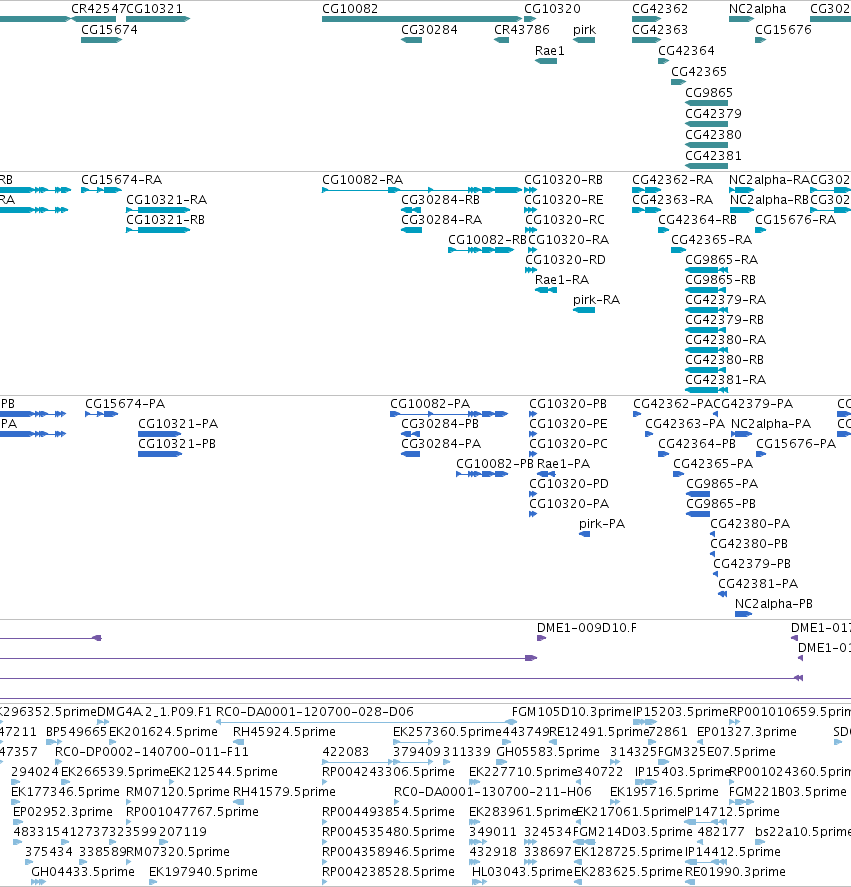The height and width of the screenshot is (887, 851).
Task: Select the CG9865-PB protein feature
Action: 698,514
